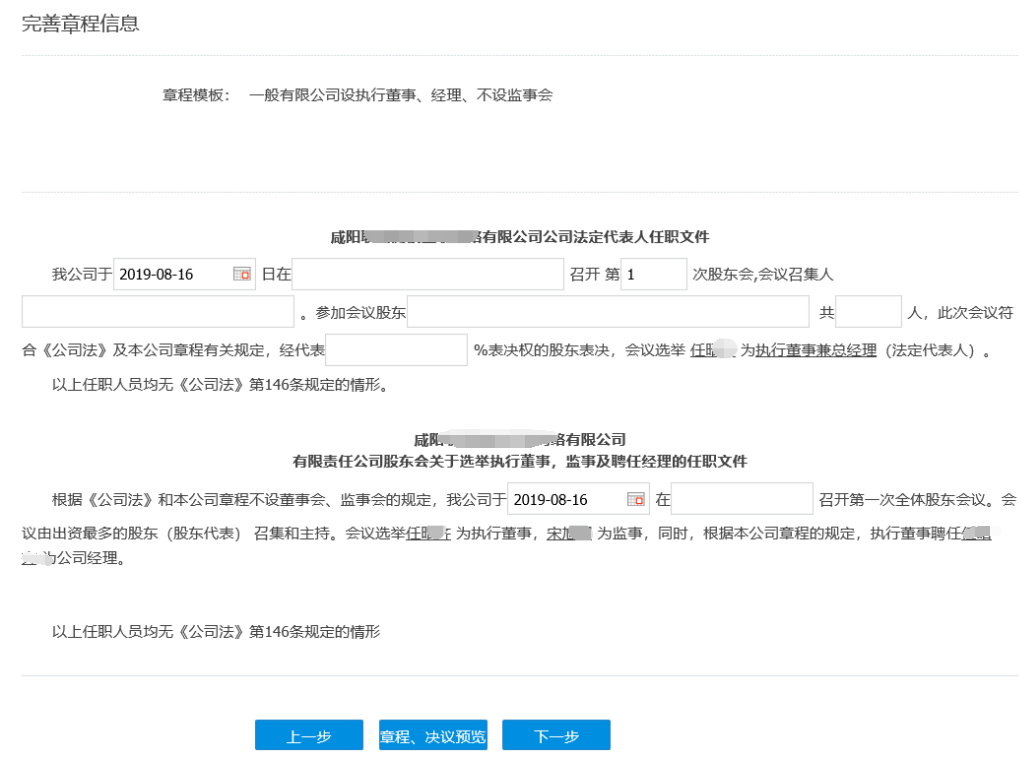
Task: Click the meeting place field after 在 in resolution document
Action: pos(740,498)
